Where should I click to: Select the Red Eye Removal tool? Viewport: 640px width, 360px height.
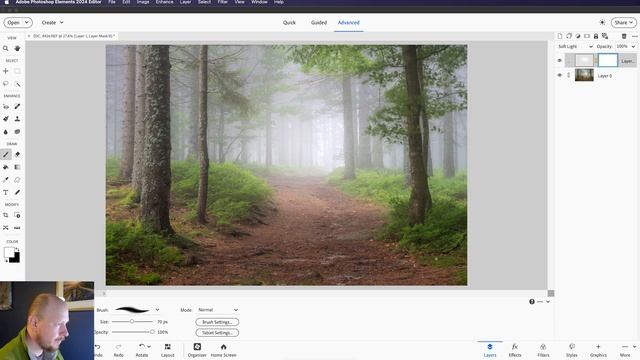click(x=6, y=107)
